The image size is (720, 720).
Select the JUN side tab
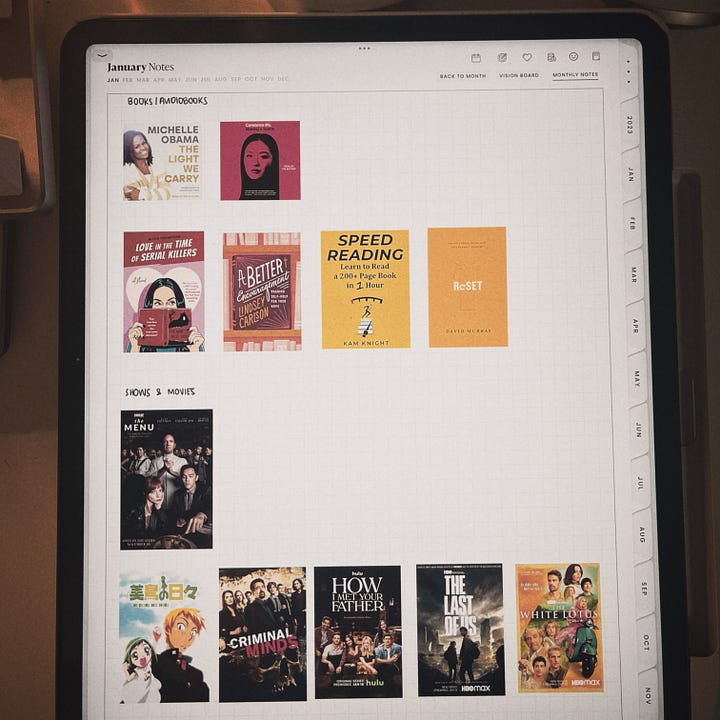(639, 430)
